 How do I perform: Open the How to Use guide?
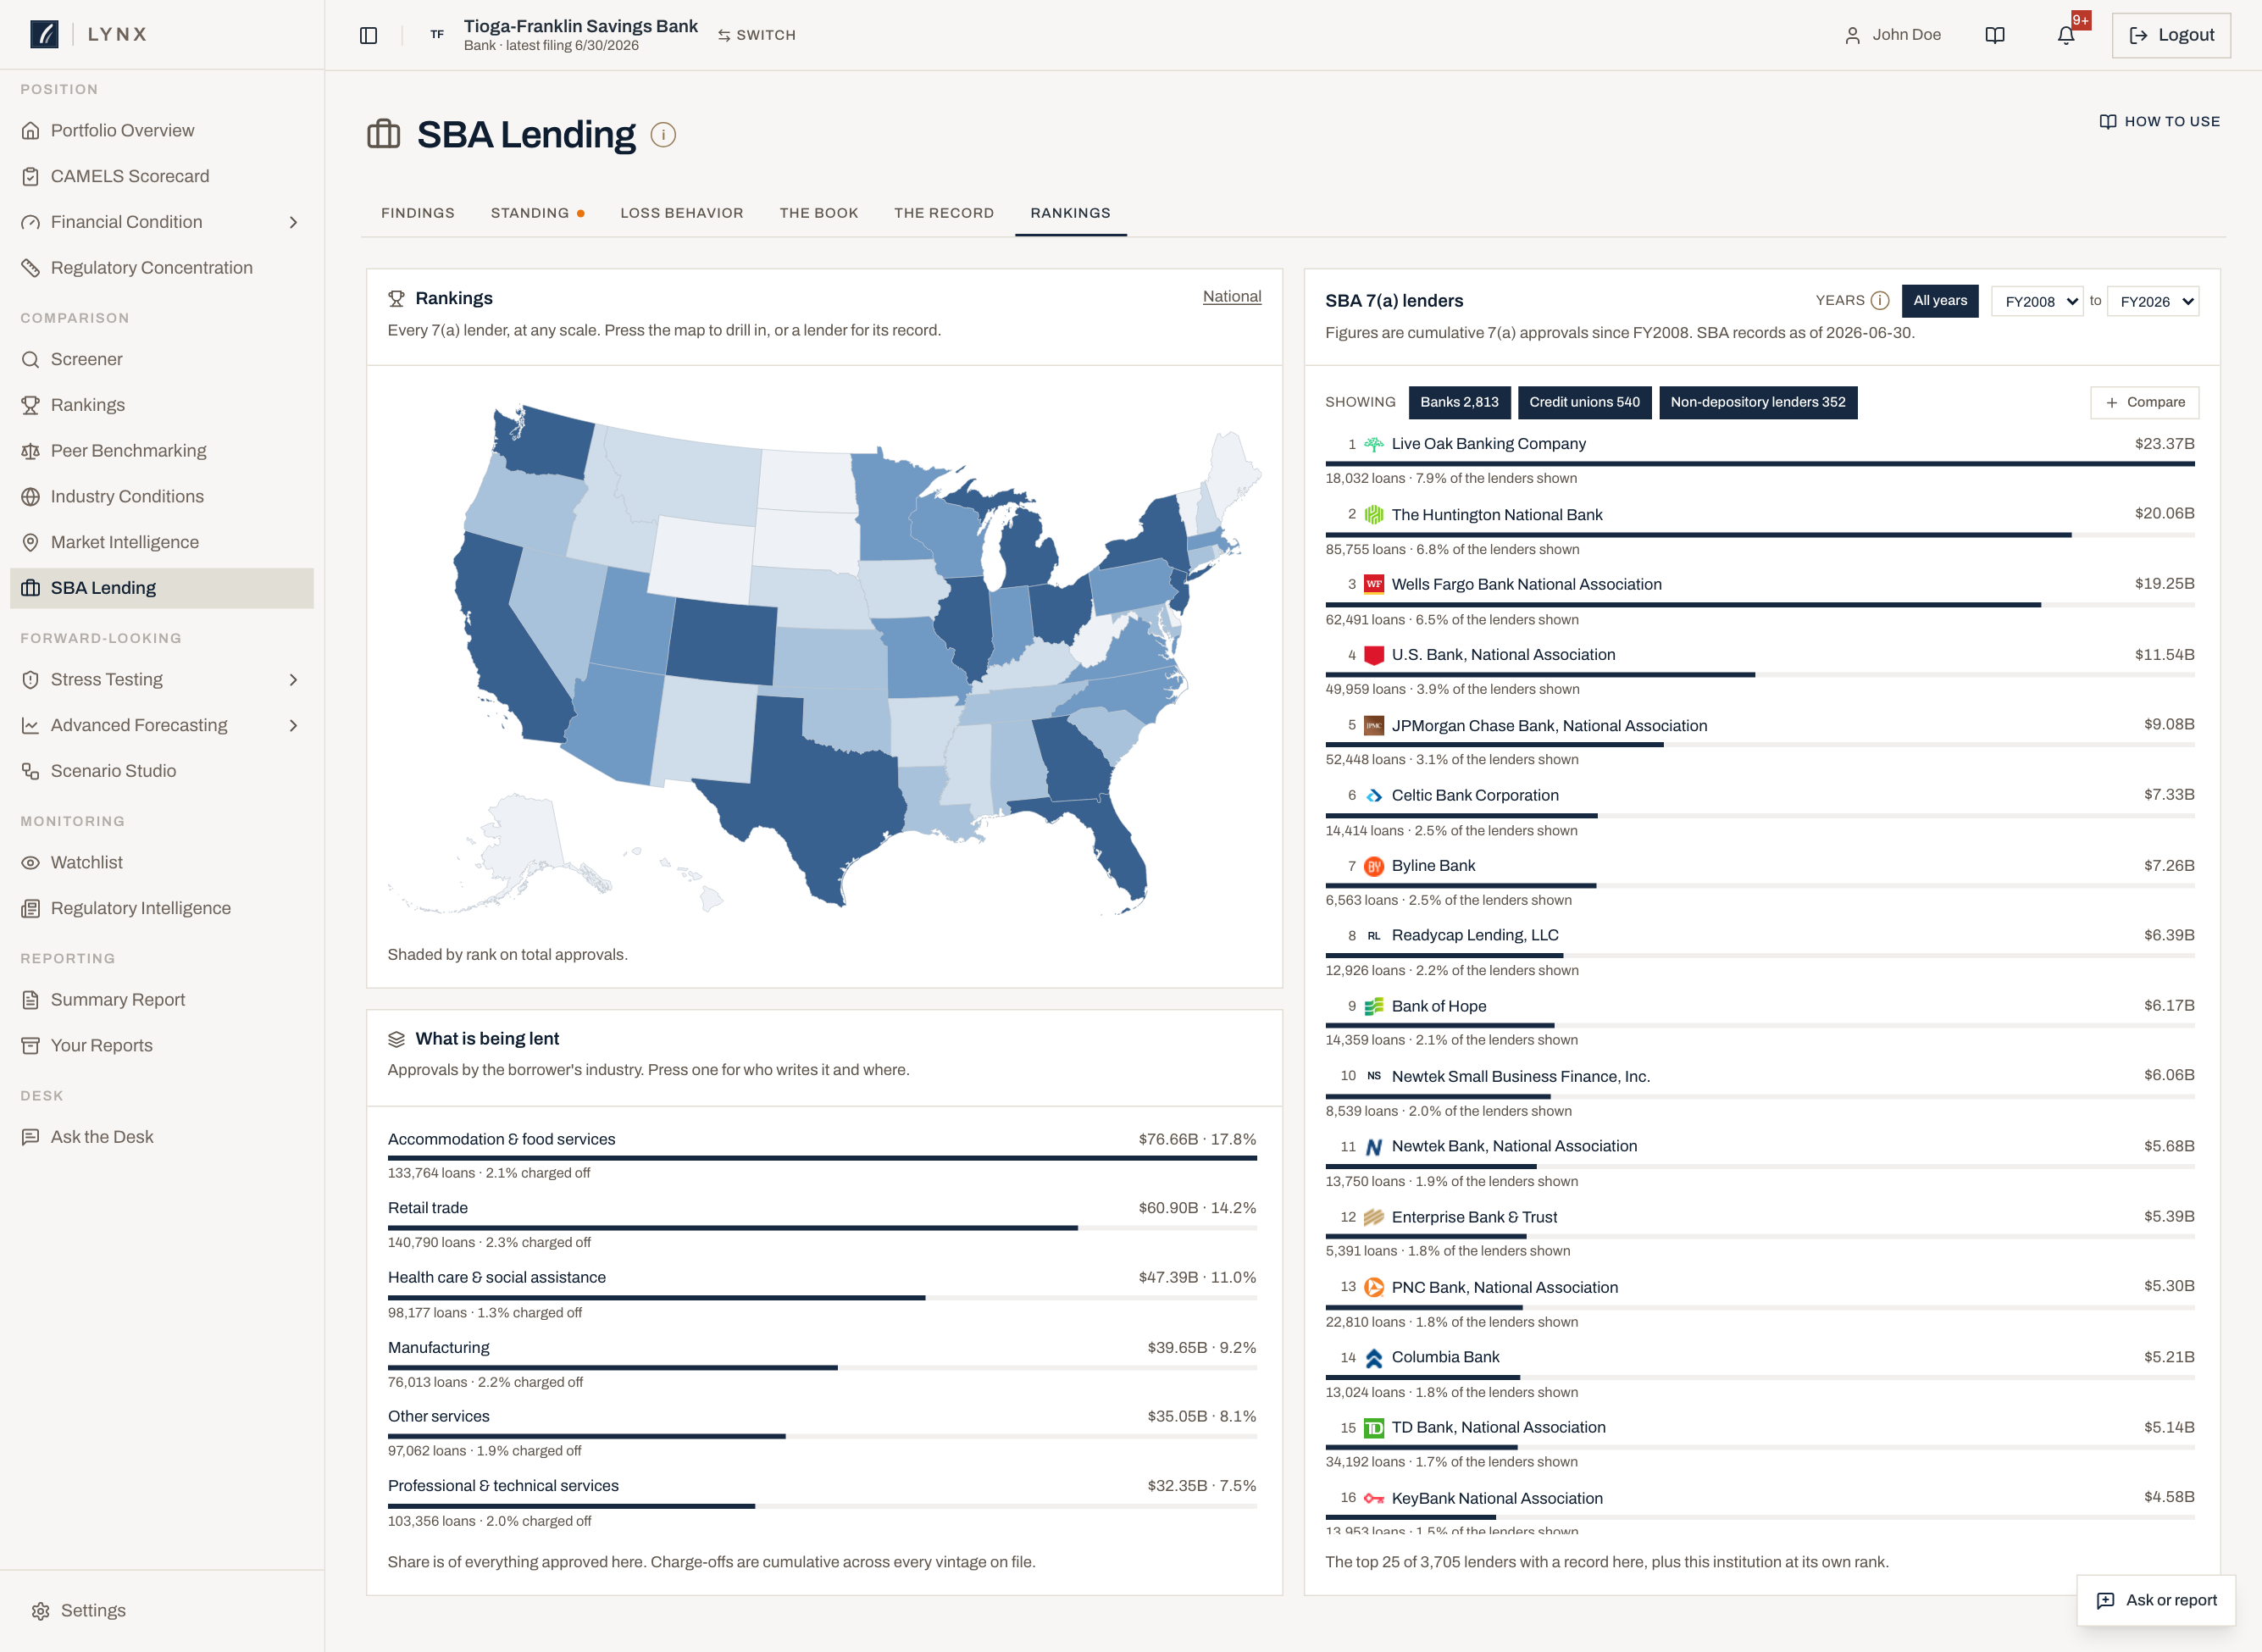[2159, 121]
